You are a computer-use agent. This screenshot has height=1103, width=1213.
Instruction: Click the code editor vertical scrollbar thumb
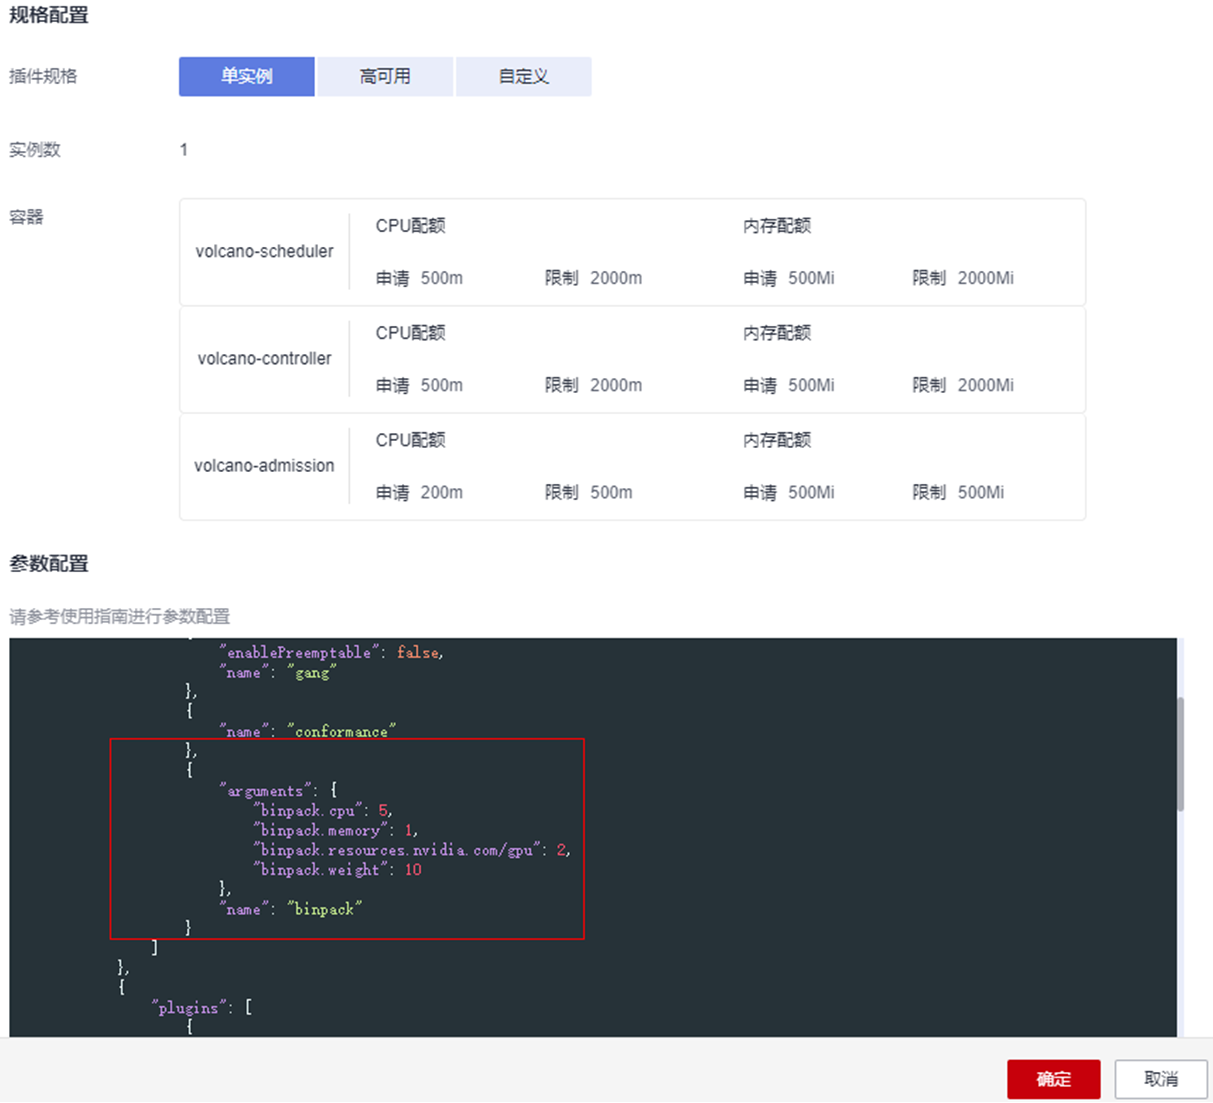1180,754
